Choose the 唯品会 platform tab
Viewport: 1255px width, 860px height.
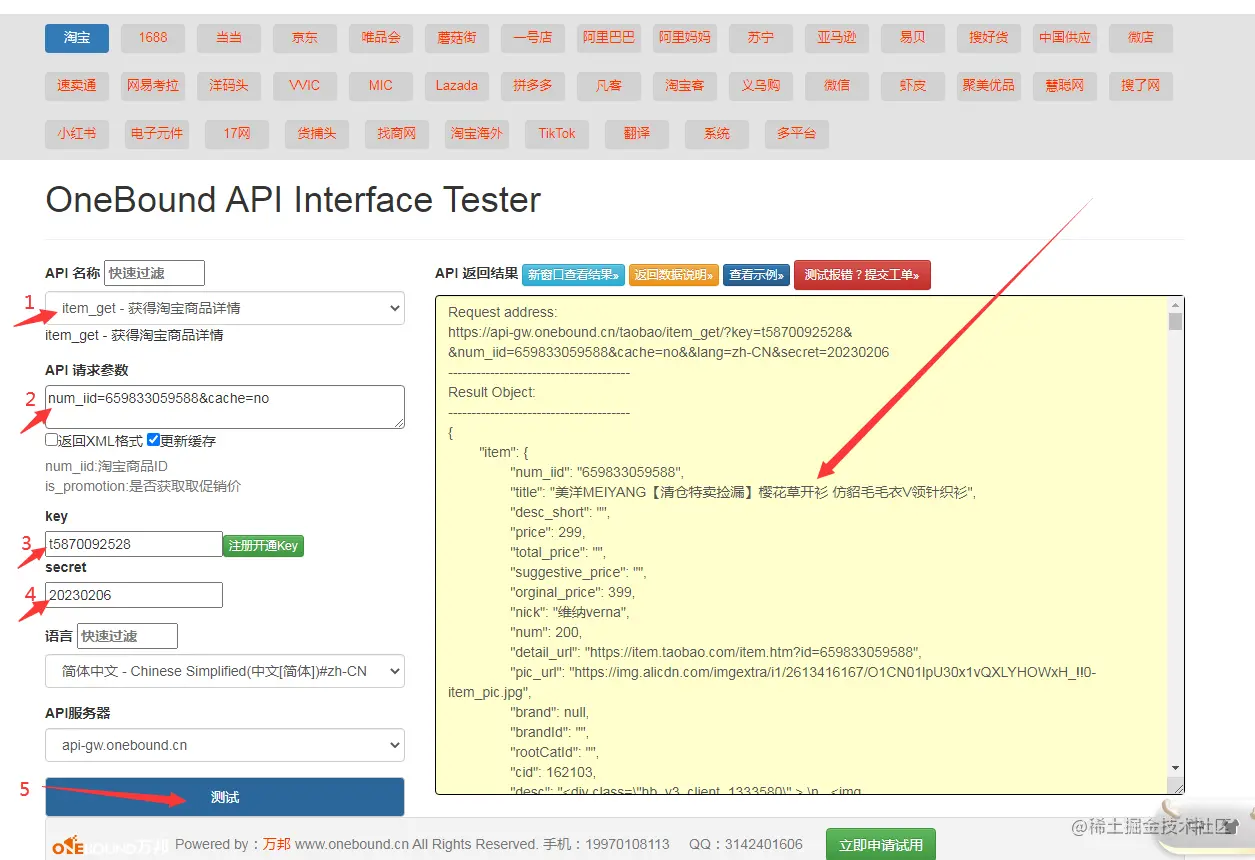381,38
